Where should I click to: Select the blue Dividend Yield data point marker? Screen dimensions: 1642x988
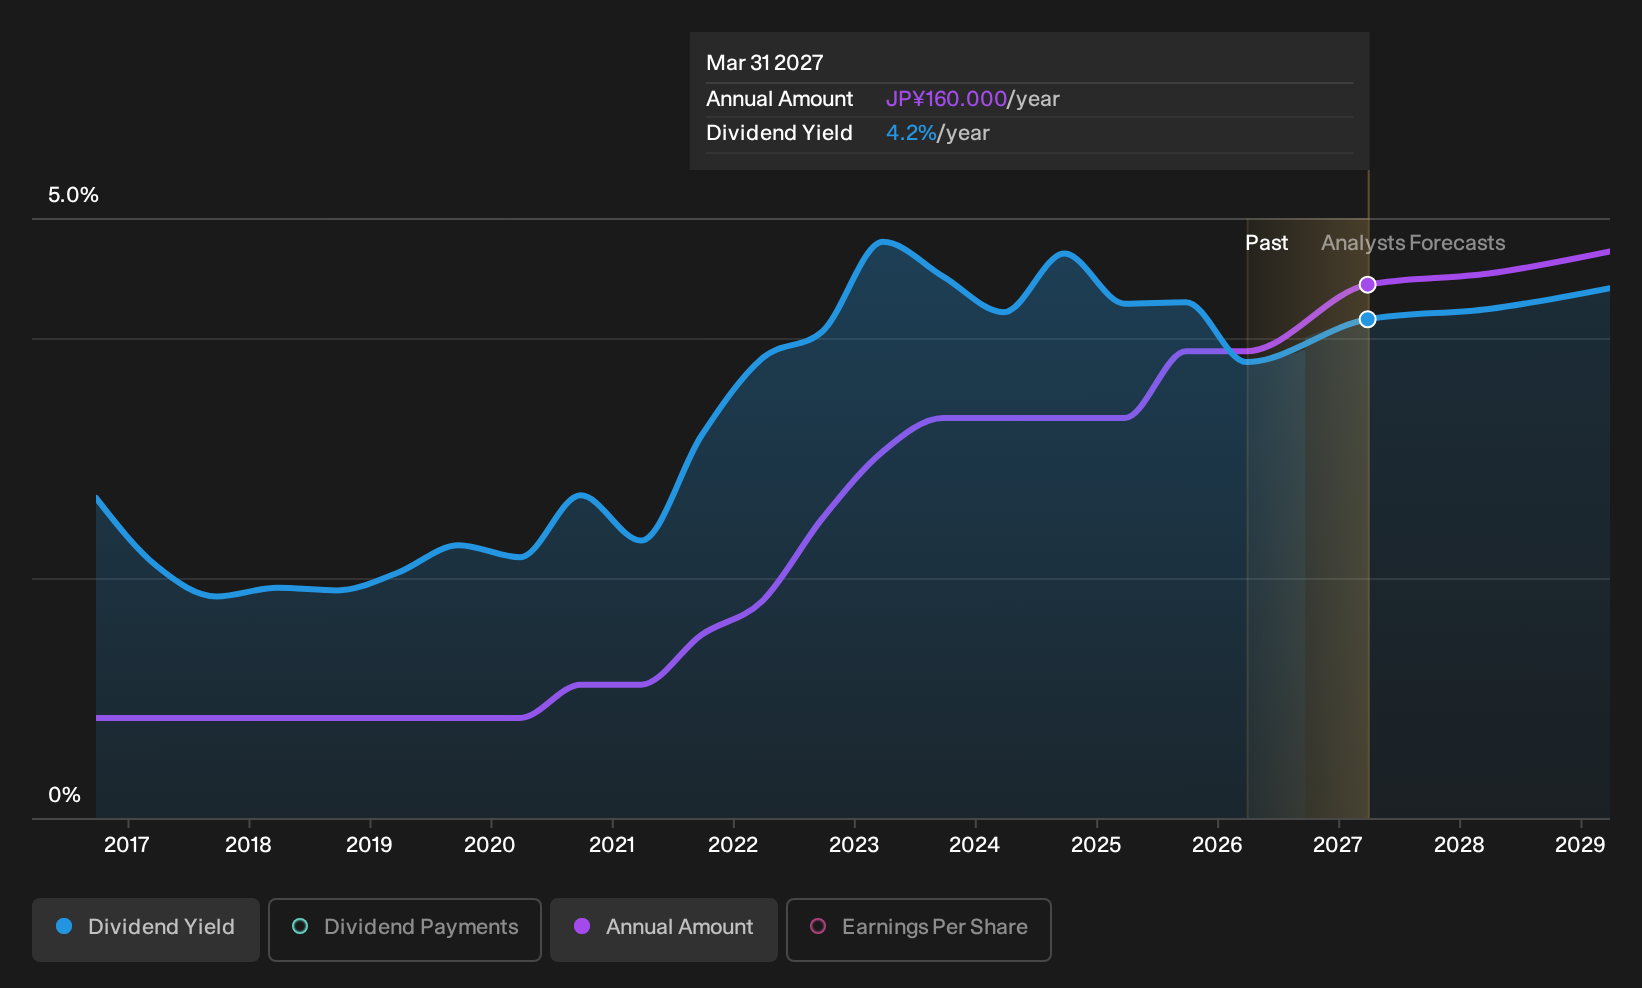click(1368, 319)
